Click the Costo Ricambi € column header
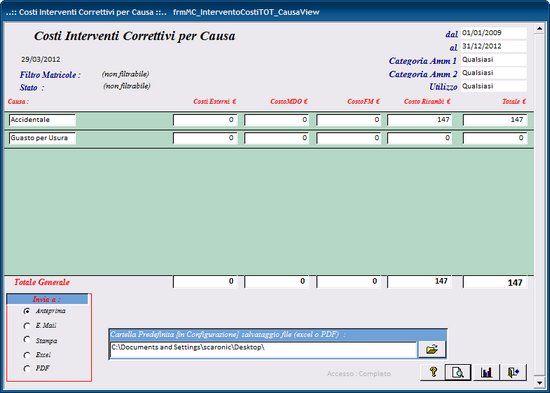 tap(427, 102)
